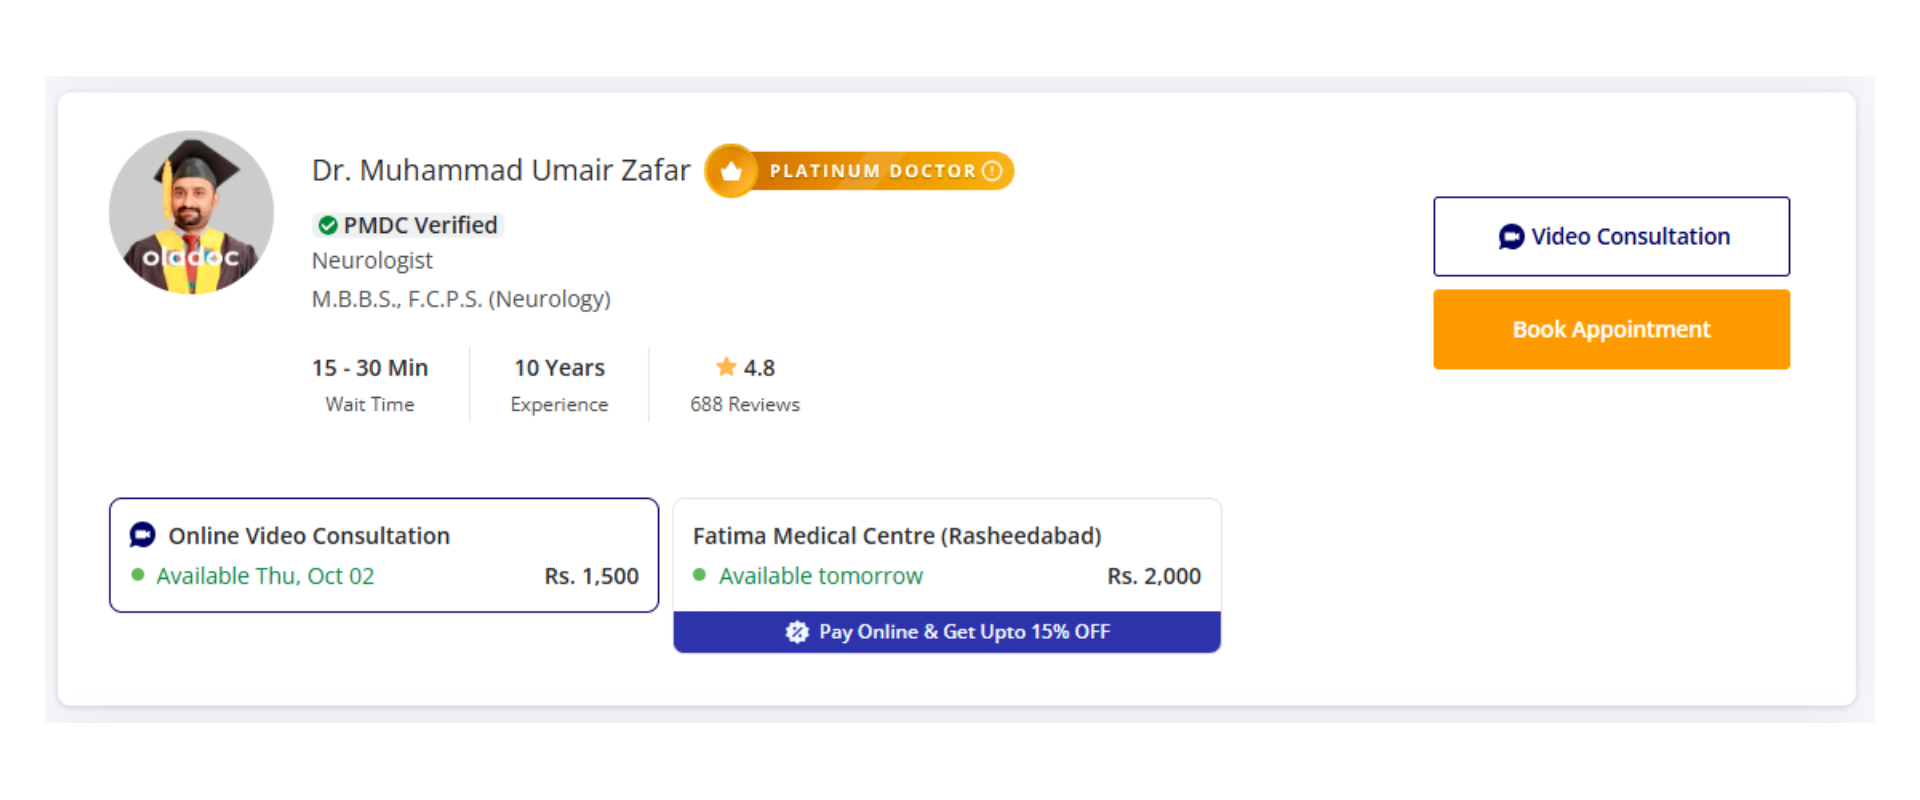Click the Pay Online & Get Upto 15% OFF text
The height and width of the screenshot is (800, 1920).
click(964, 632)
